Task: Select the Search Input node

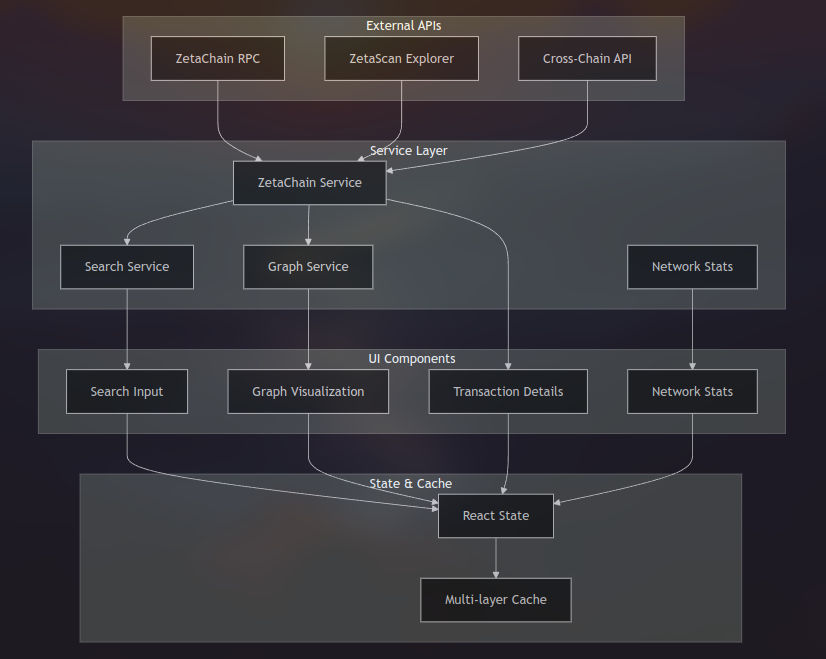Action: pos(127,391)
